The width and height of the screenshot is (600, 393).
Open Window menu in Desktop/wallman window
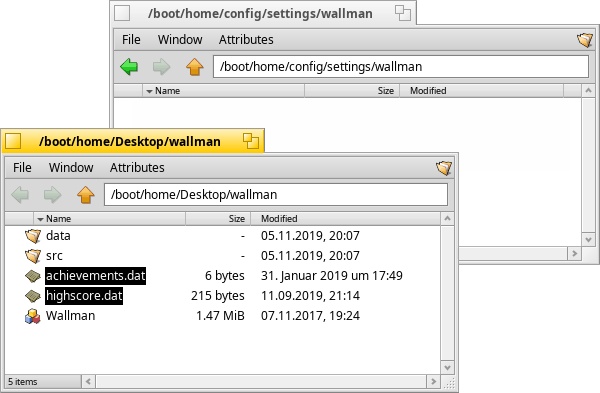(x=71, y=168)
